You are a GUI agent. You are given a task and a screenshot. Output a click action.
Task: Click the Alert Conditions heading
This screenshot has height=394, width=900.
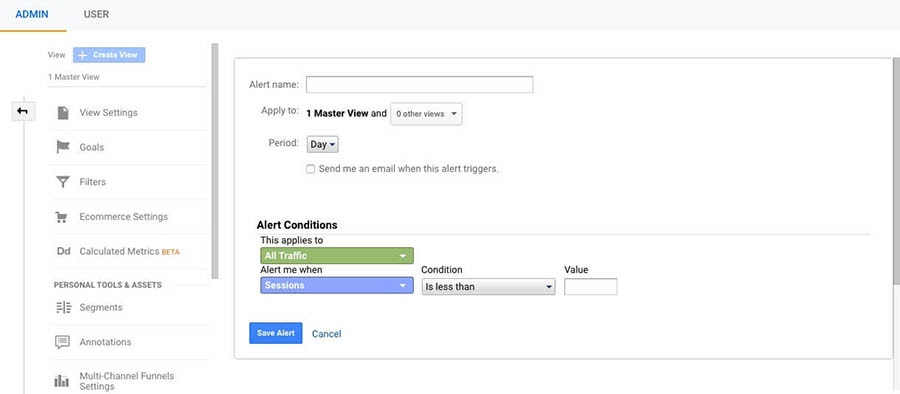[x=297, y=225]
